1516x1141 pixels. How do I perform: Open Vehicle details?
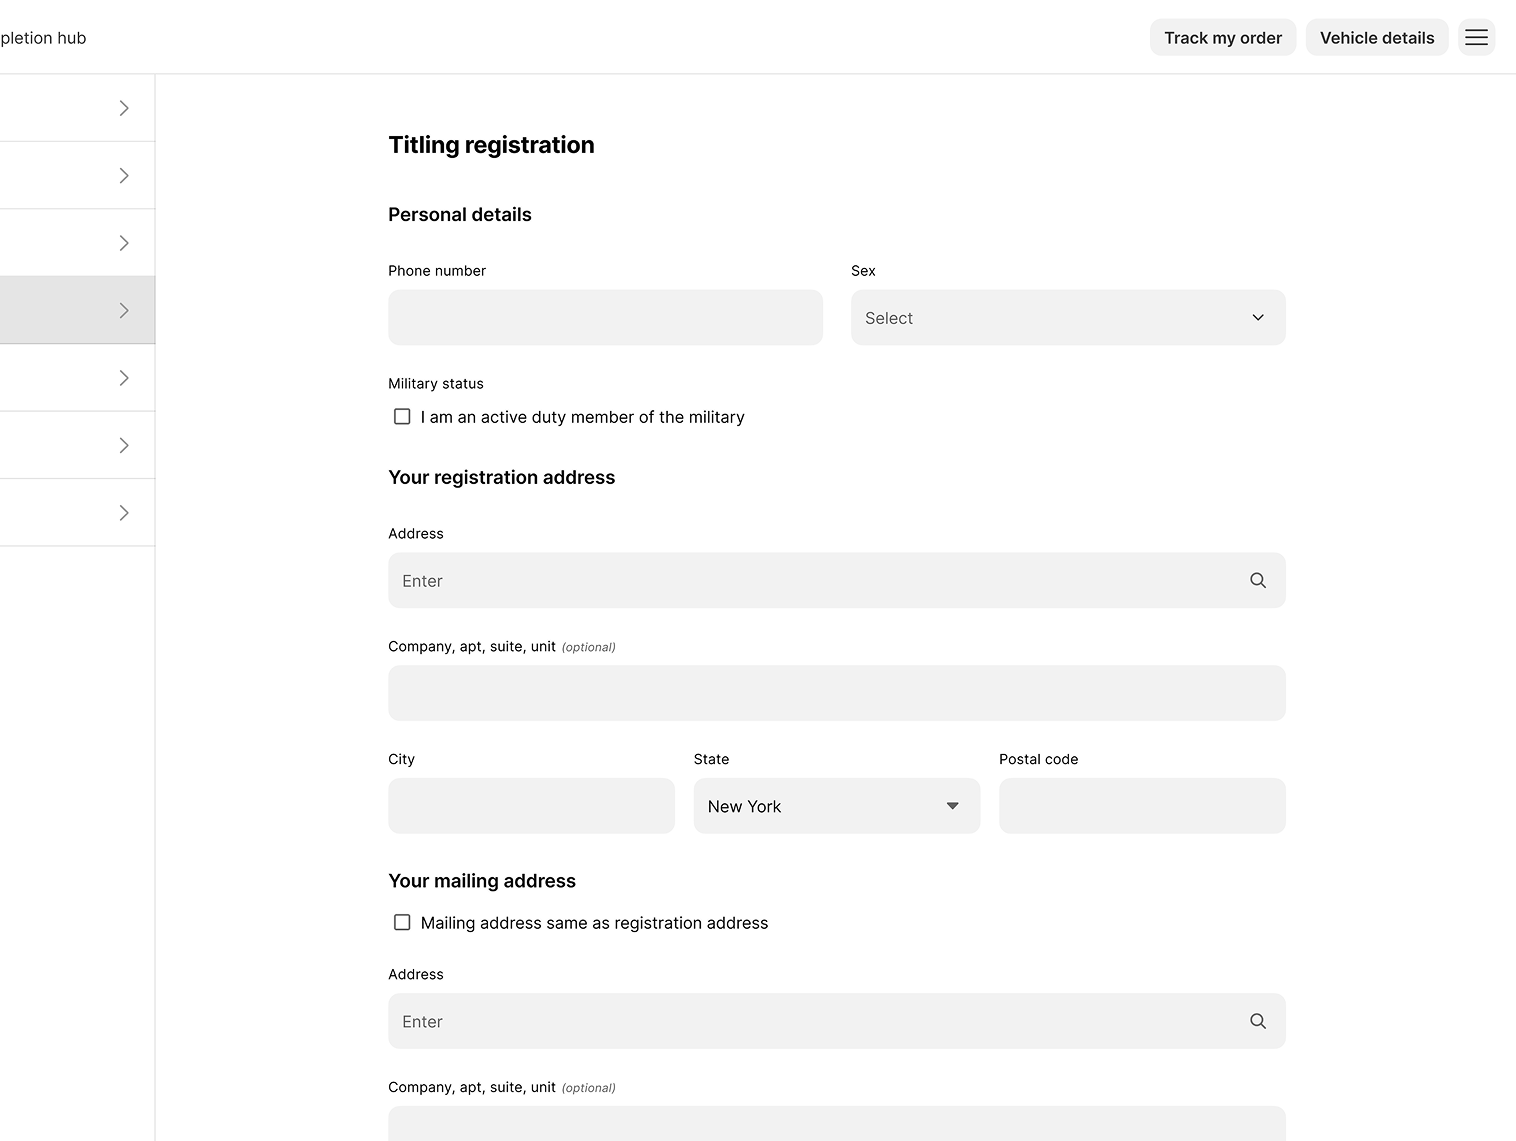coord(1376,38)
